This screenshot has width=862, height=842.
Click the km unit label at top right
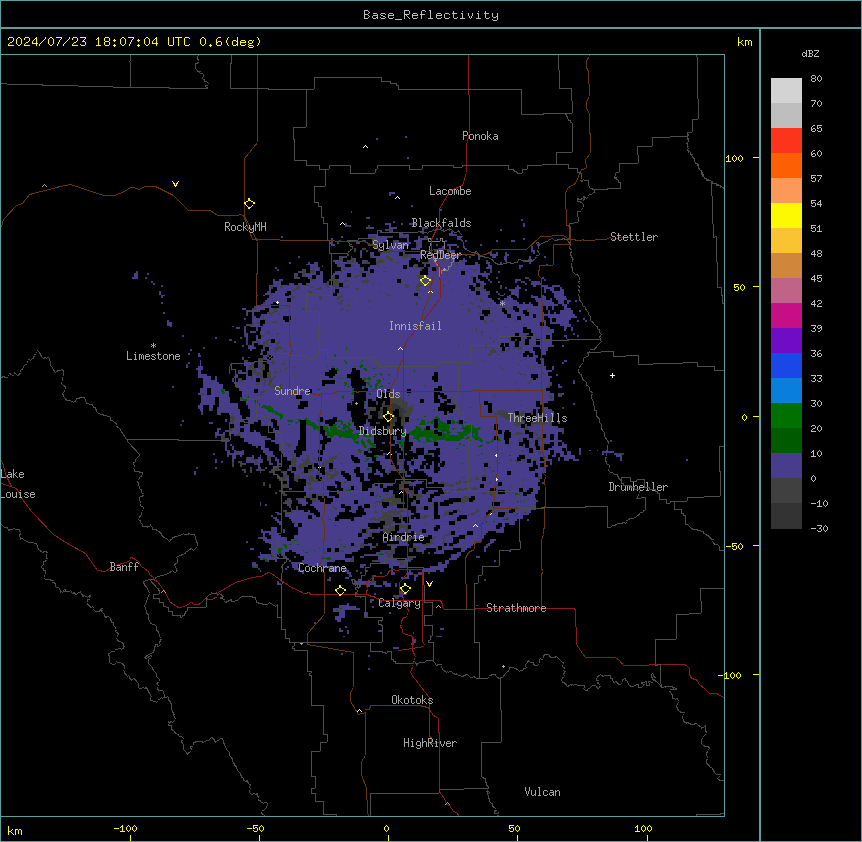click(744, 42)
